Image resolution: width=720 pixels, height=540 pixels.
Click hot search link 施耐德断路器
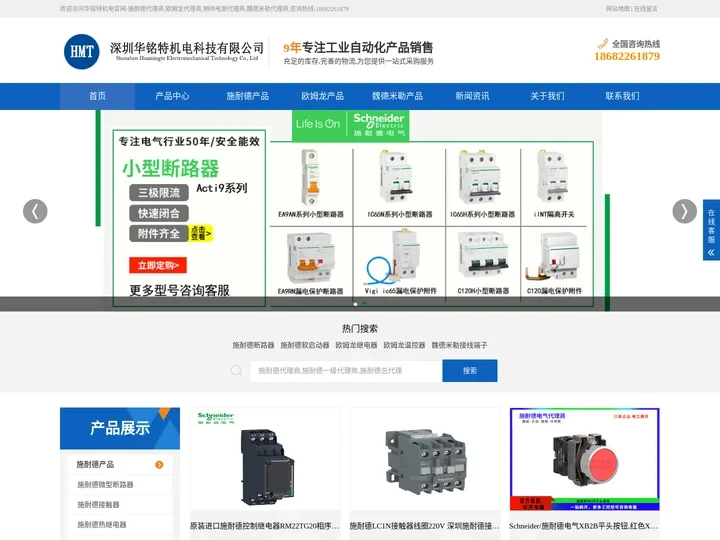pos(253,345)
